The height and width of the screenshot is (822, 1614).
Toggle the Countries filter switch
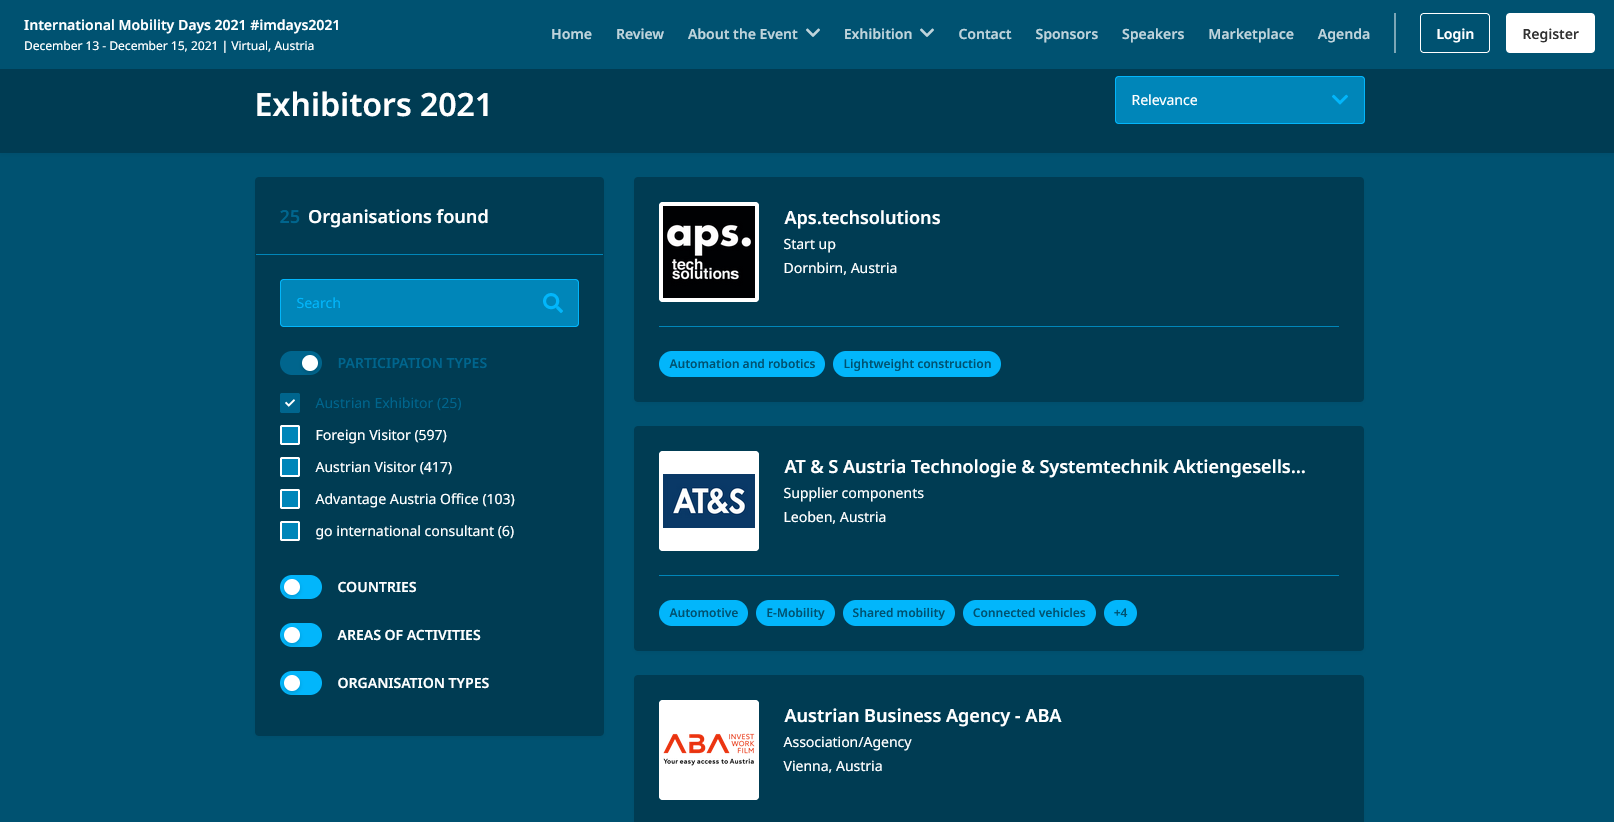tap(301, 587)
